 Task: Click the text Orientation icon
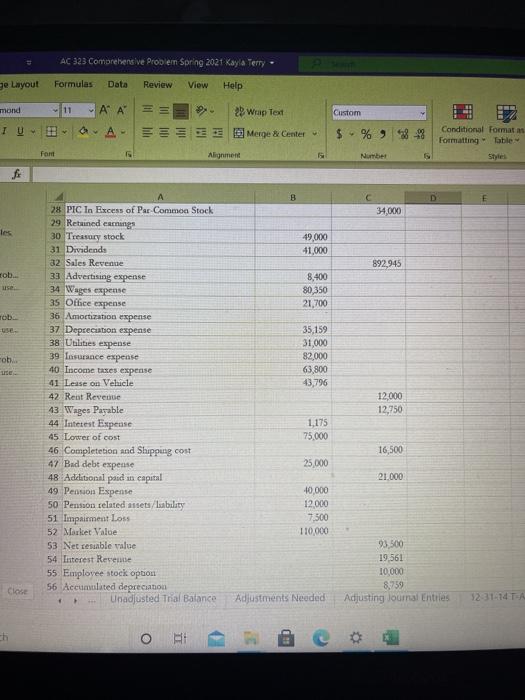pyautogui.click(x=201, y=110)
